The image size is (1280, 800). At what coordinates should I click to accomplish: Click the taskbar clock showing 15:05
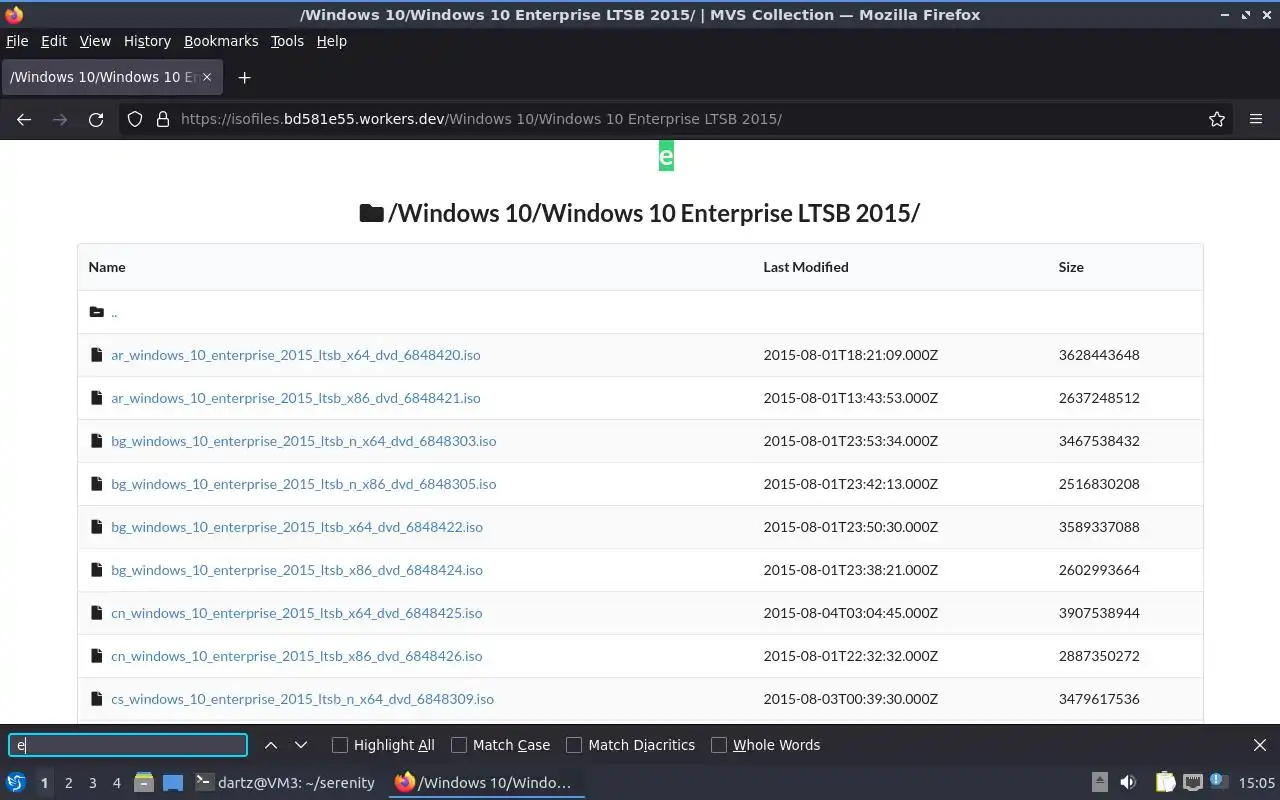click(x=1257, y=782)
